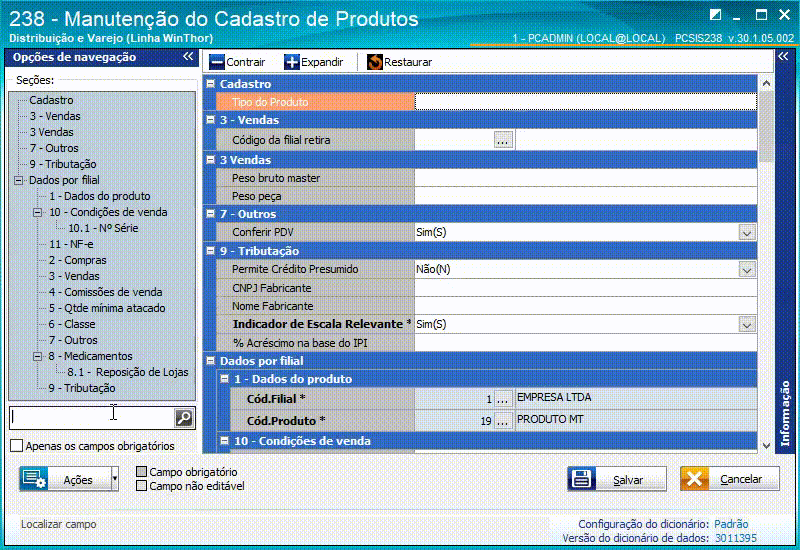Viewport: 800px width, 550px height.
Task: Collapse 1 - Dados do produto subsection
Action: [224, 379]
